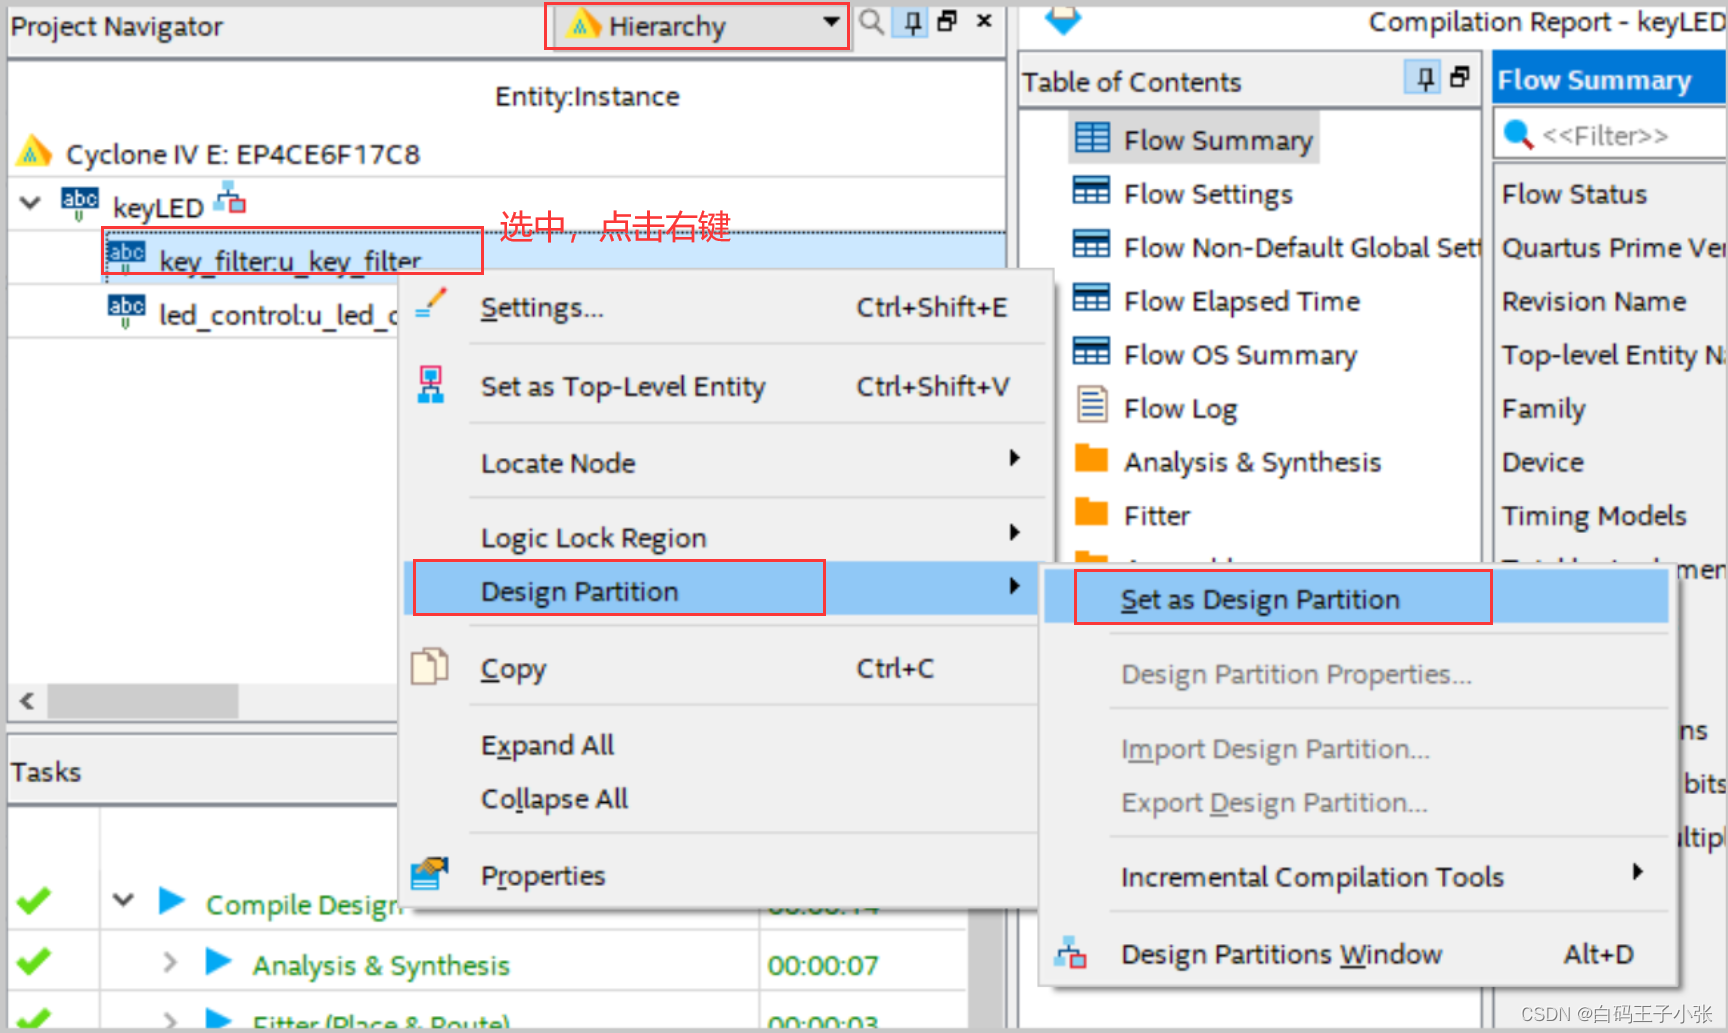The image size is (1728, 1033).
Task: Expand Analysis & Synthesis task
Action: [170, 962]
